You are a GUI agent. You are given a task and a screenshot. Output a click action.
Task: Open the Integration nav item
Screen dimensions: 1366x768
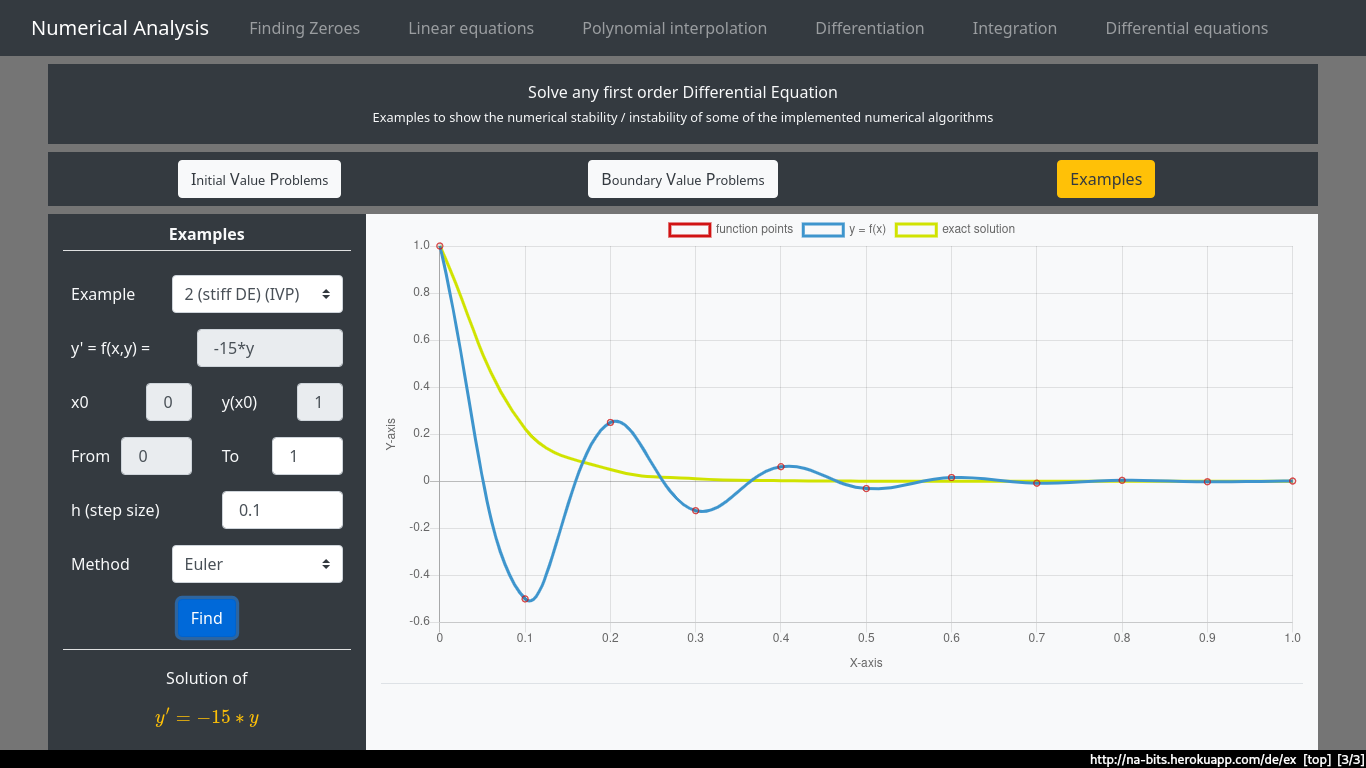[1014, 28]
